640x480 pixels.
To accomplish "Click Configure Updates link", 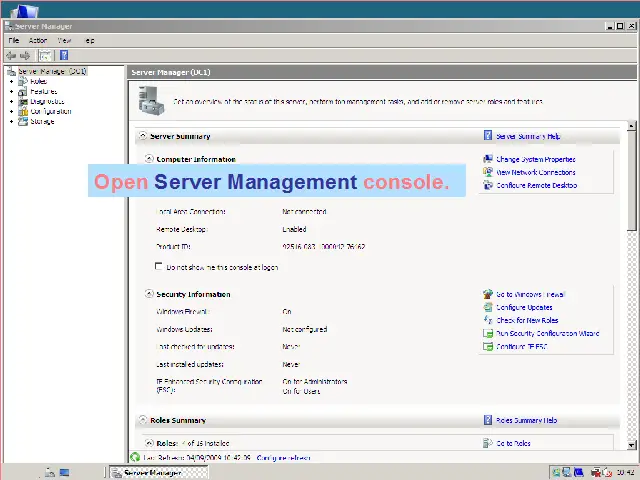I will 524,307.
